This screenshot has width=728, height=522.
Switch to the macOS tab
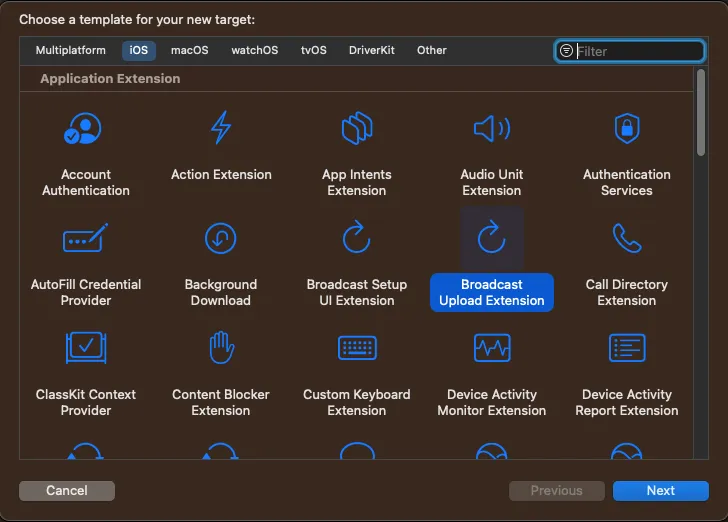pos(189,50)
